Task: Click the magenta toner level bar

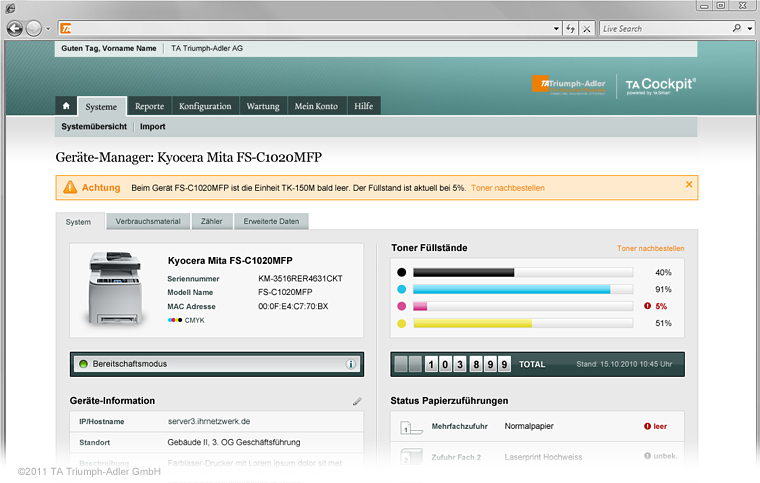Action: (x=523, y=306)
